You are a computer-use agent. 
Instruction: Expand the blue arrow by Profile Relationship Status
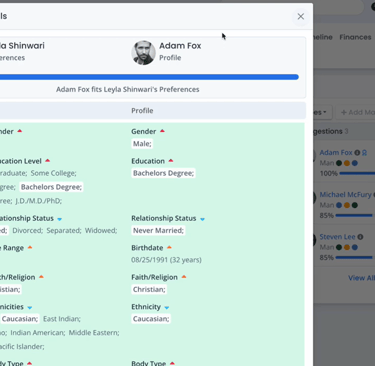tap(202, 219)
